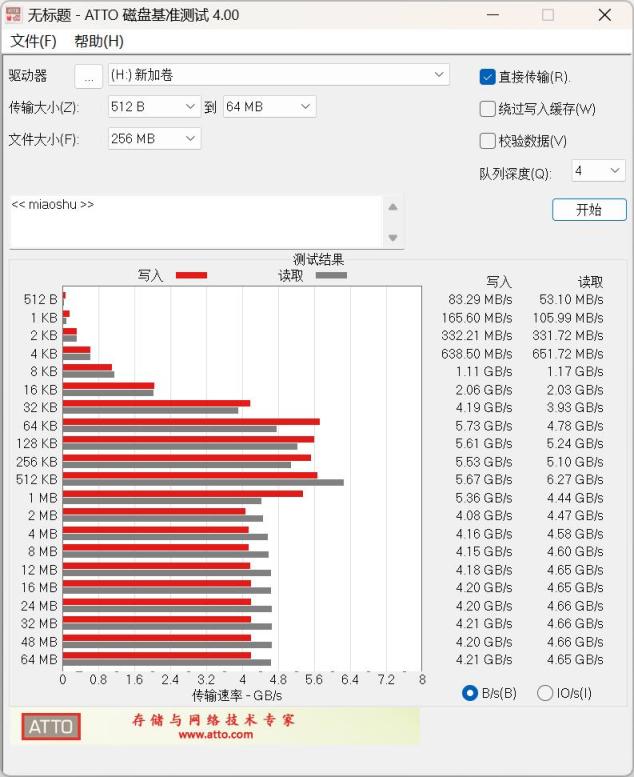The width and height of the screenshot is (634, 777).
Task: Click the ATTO logo in the banner
Action: point(51,726)
